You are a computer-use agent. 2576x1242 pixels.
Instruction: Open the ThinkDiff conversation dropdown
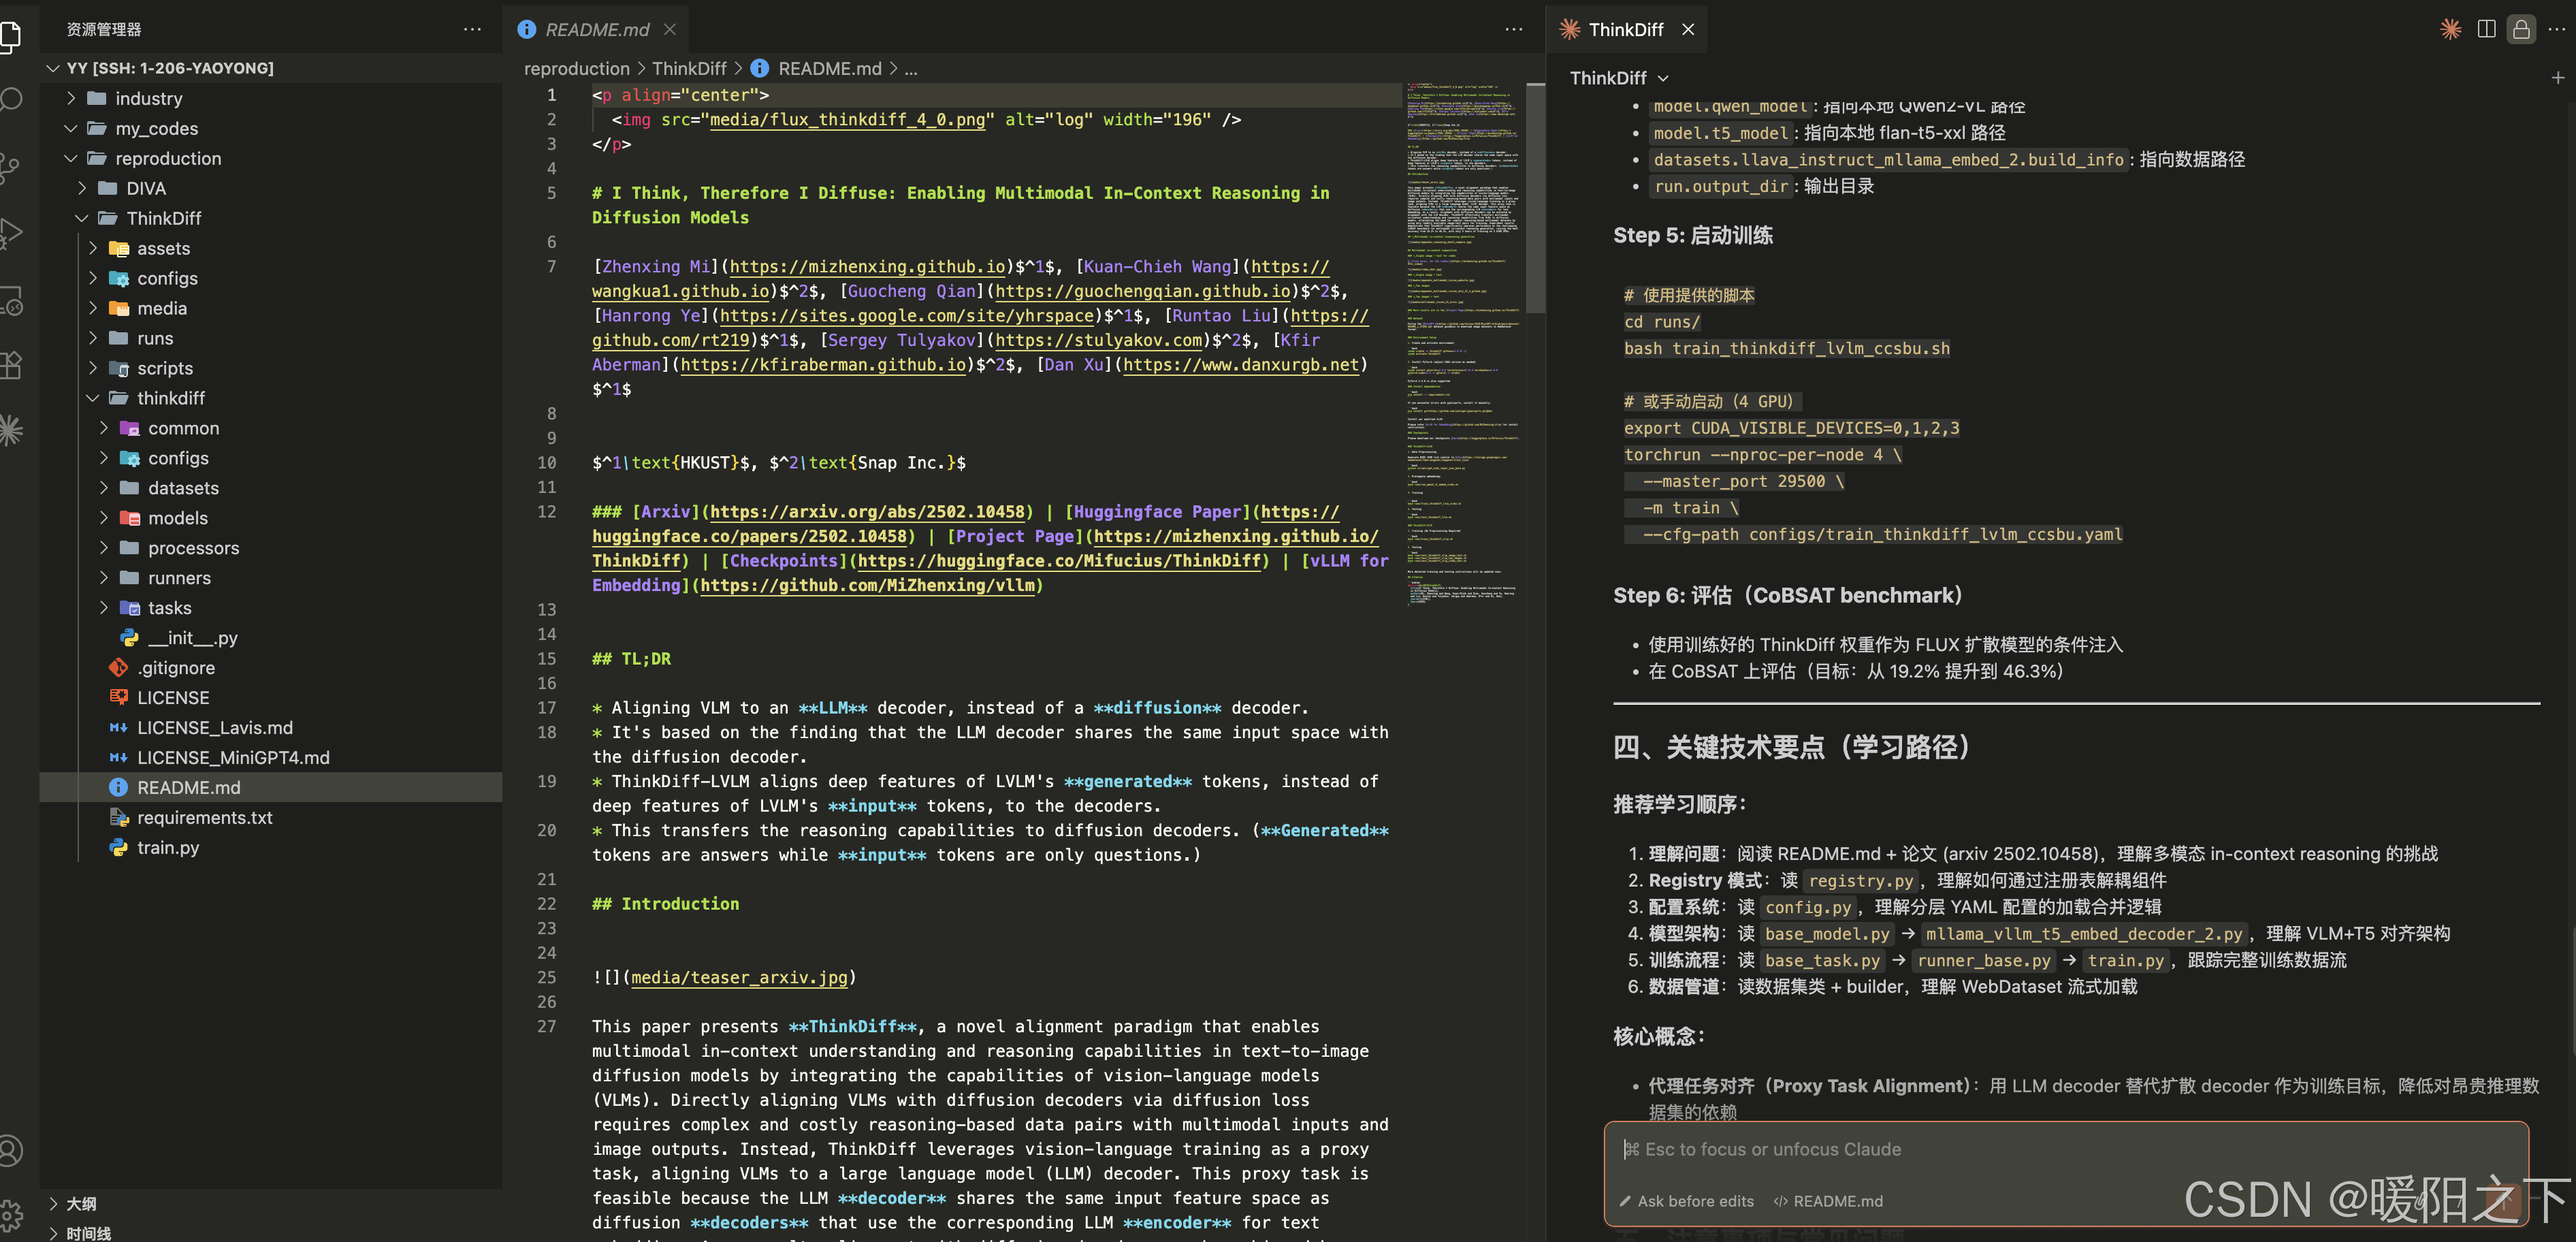coord(1618,78)
